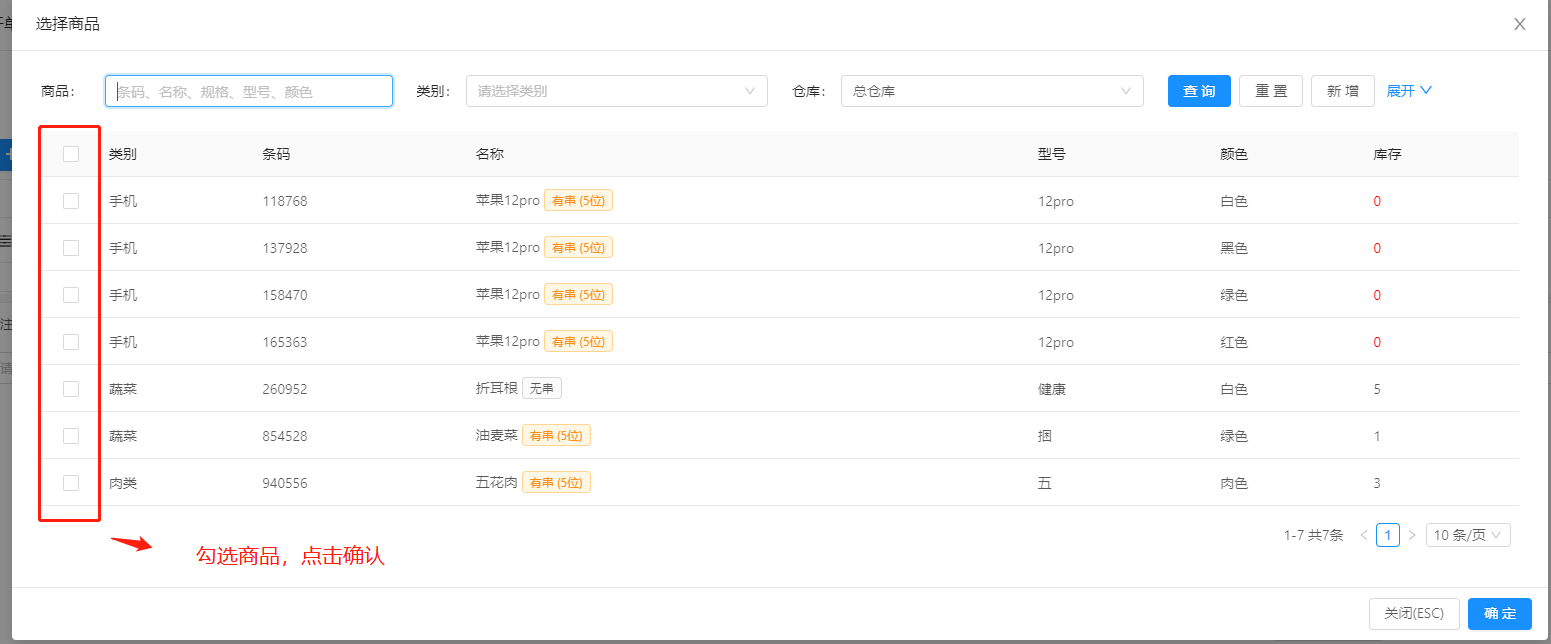Click the 重置 reset button
The height and width of the screenshot is (644, 1551).
pos(1271,91)
